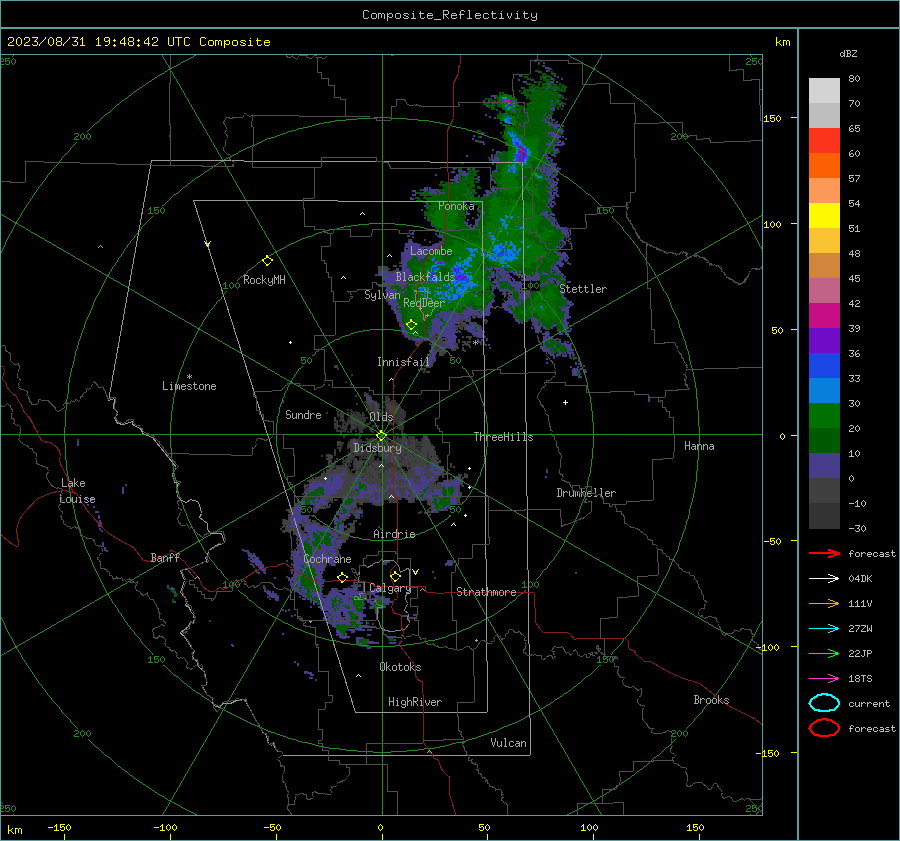Click the yellow diamond marker below Cochrane
The image size is (900, 841).
coord(342,577)
